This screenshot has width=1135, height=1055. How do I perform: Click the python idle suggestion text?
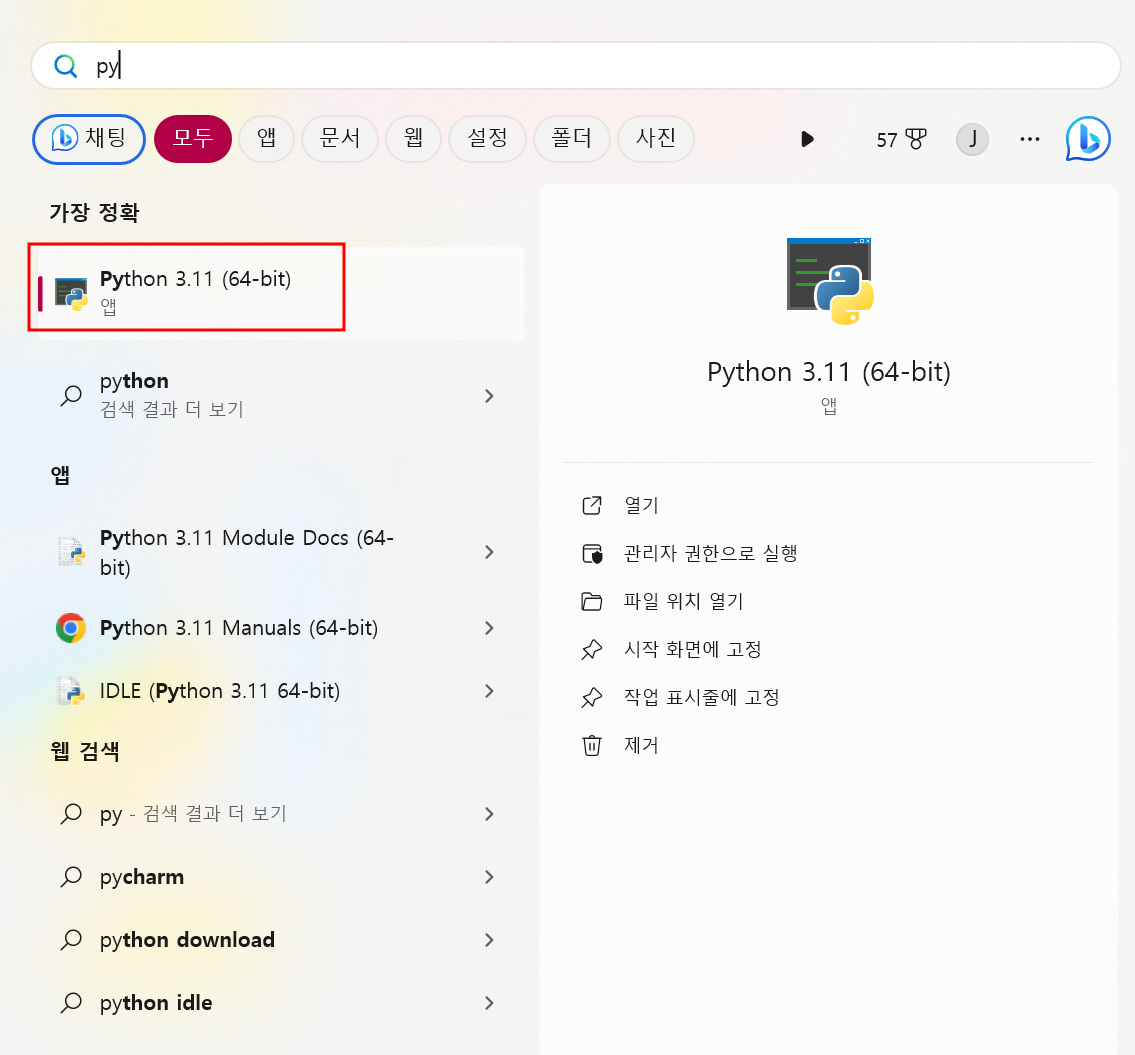[x=156, y=1004]
